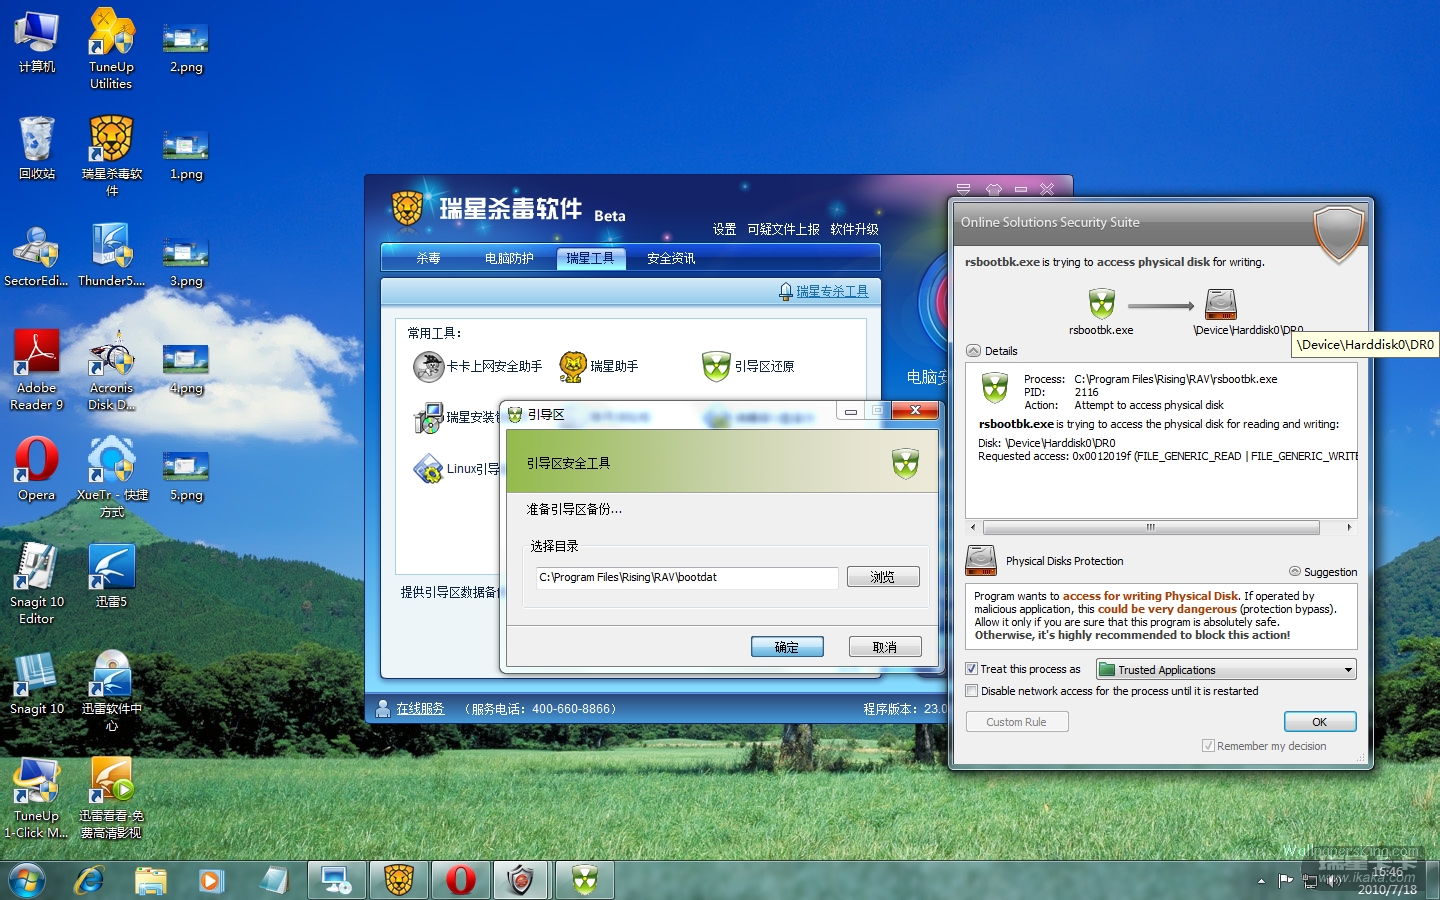Launch the 瑞星助手 lion tool
The width and height of the screenshot is (1440, 900).
click(x=598, y=367)
